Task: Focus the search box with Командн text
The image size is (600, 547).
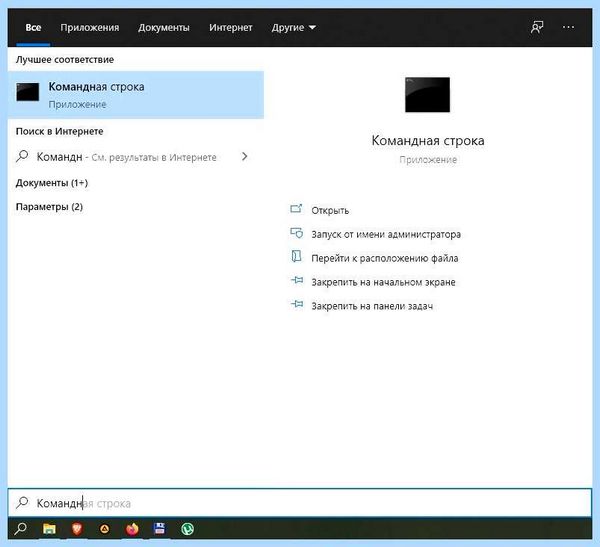Action: coord(300,503)
